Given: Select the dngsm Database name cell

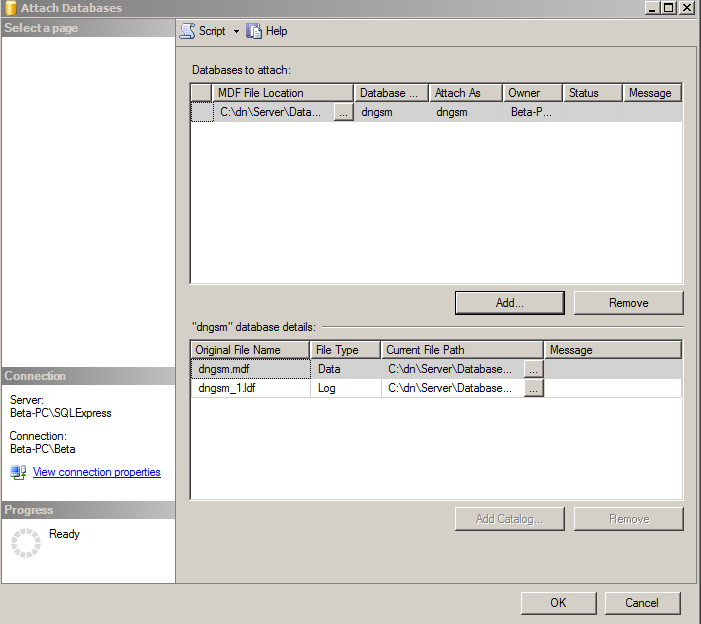Looking at the screenshot, I should click(391, 112).
